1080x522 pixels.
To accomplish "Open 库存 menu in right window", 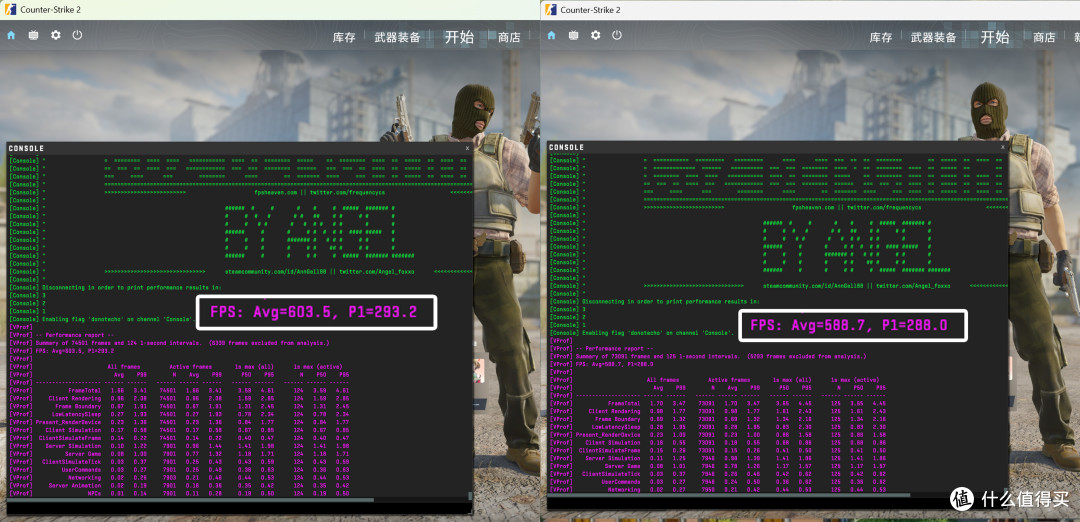I will click(881, 37).
